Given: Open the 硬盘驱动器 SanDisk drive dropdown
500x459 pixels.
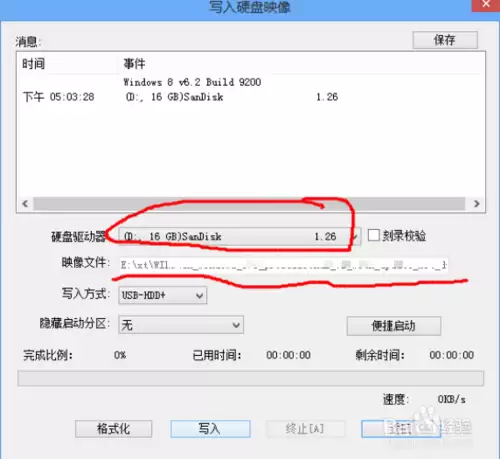Looking at the screenshot, I should pos(240,237).
